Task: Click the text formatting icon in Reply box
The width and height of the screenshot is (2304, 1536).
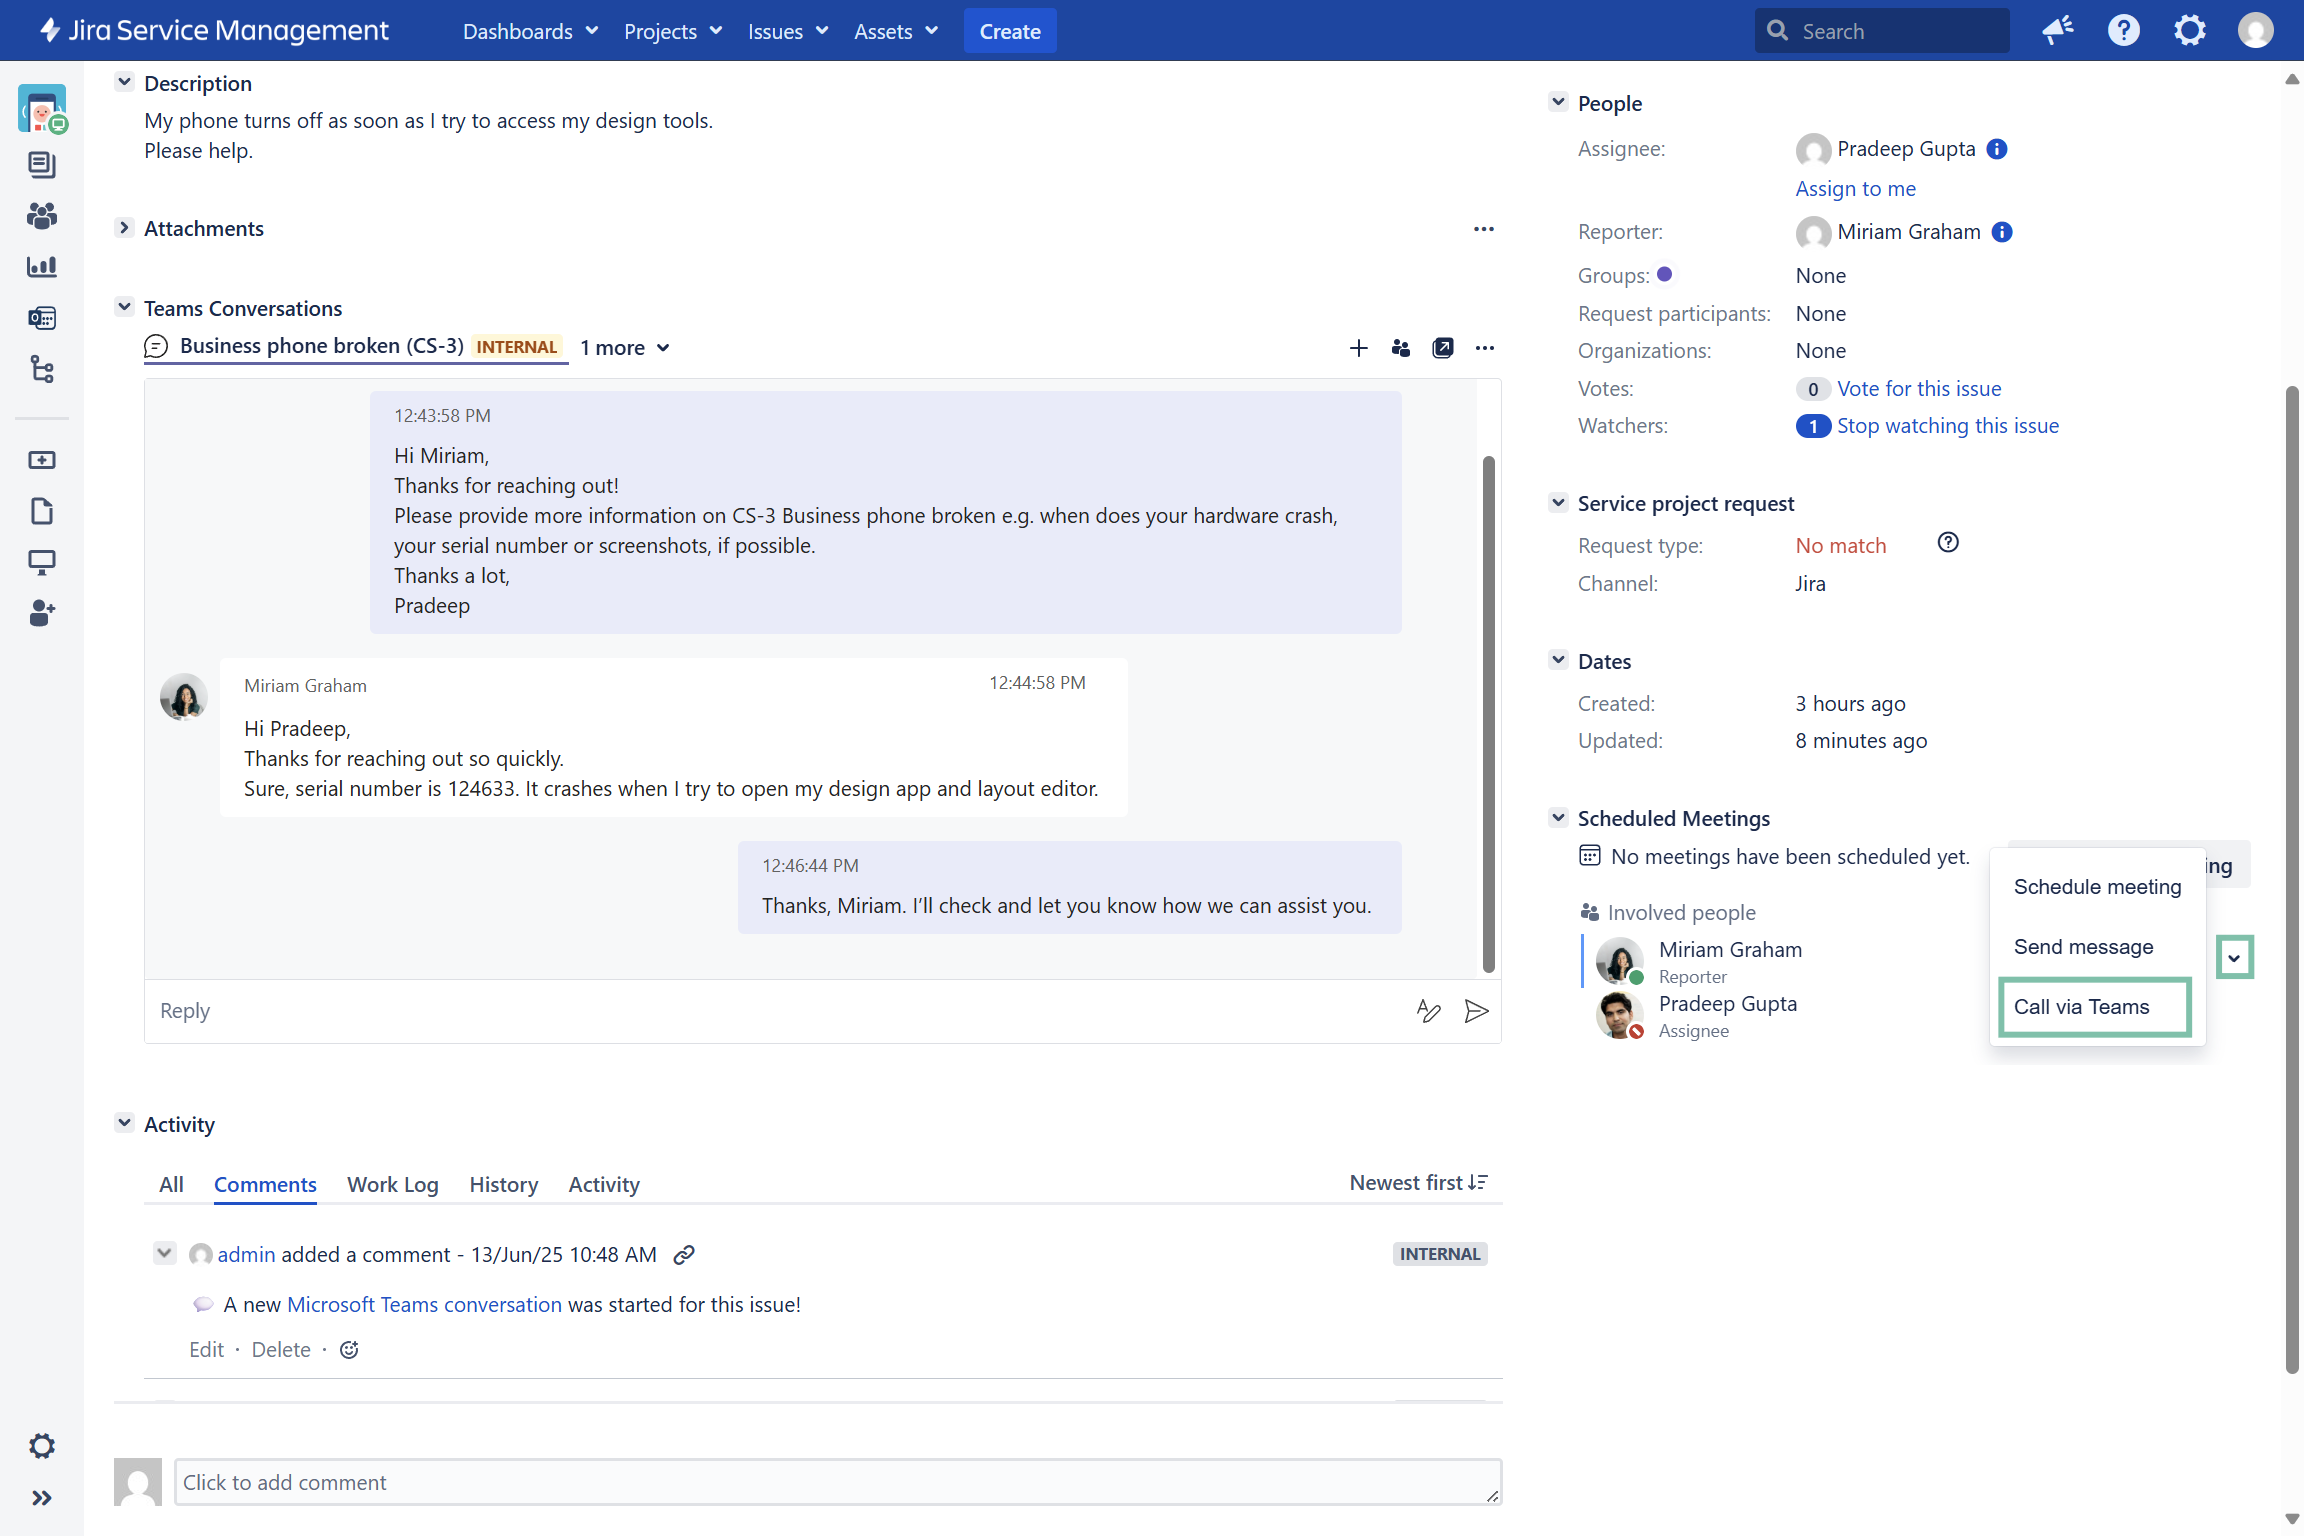Action: (x=1428, y=1011)
